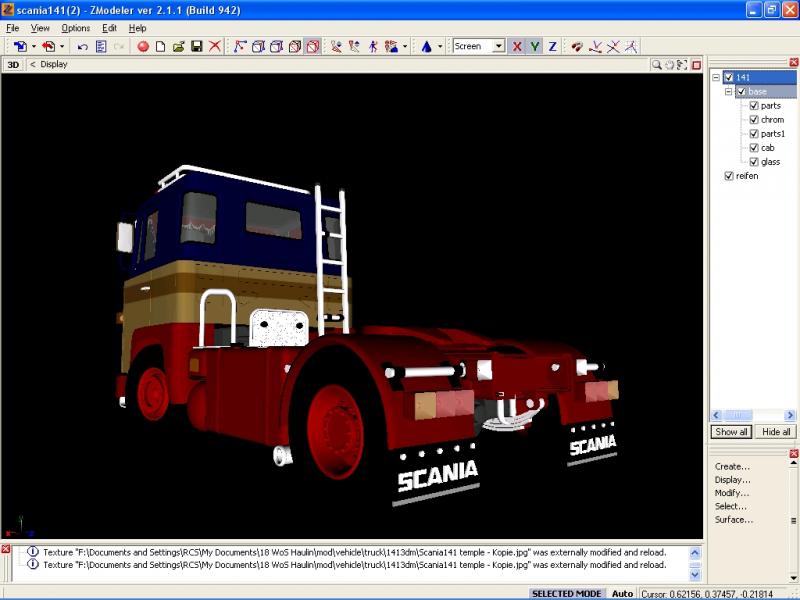The height and width of the screenshot is (600, 800).
Task: Select the Objects level cube icon
Action: click(x=294, y=47)
